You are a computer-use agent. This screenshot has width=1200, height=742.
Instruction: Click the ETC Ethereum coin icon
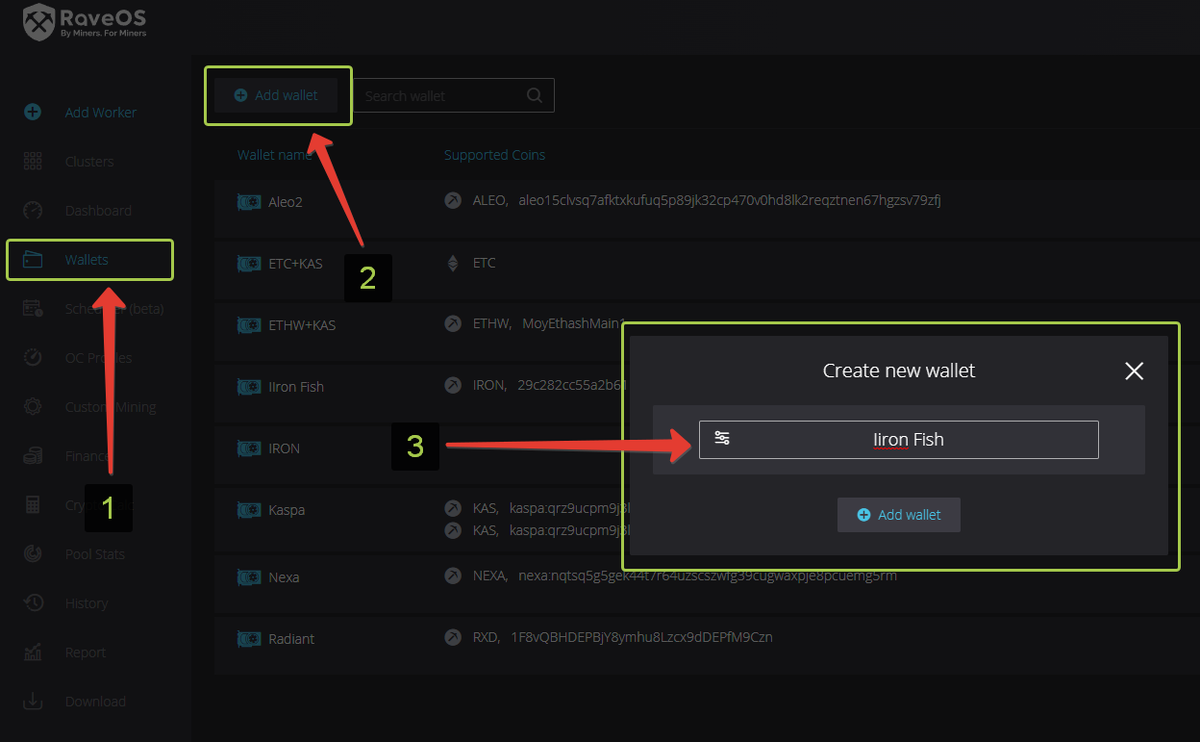click(x=453, y=263)
